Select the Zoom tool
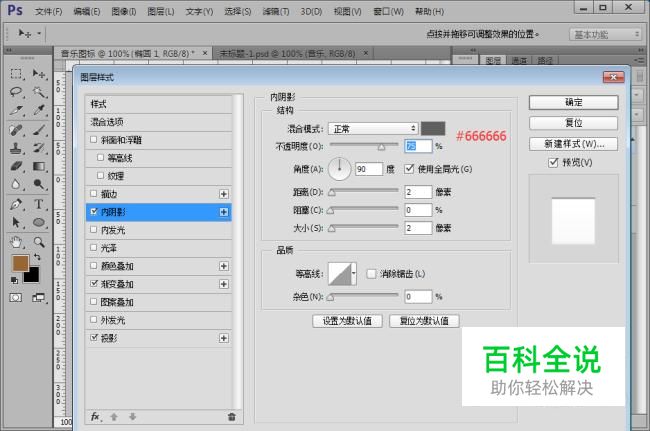650x431 pixels. pyautogui.click(x=39, y=242)
